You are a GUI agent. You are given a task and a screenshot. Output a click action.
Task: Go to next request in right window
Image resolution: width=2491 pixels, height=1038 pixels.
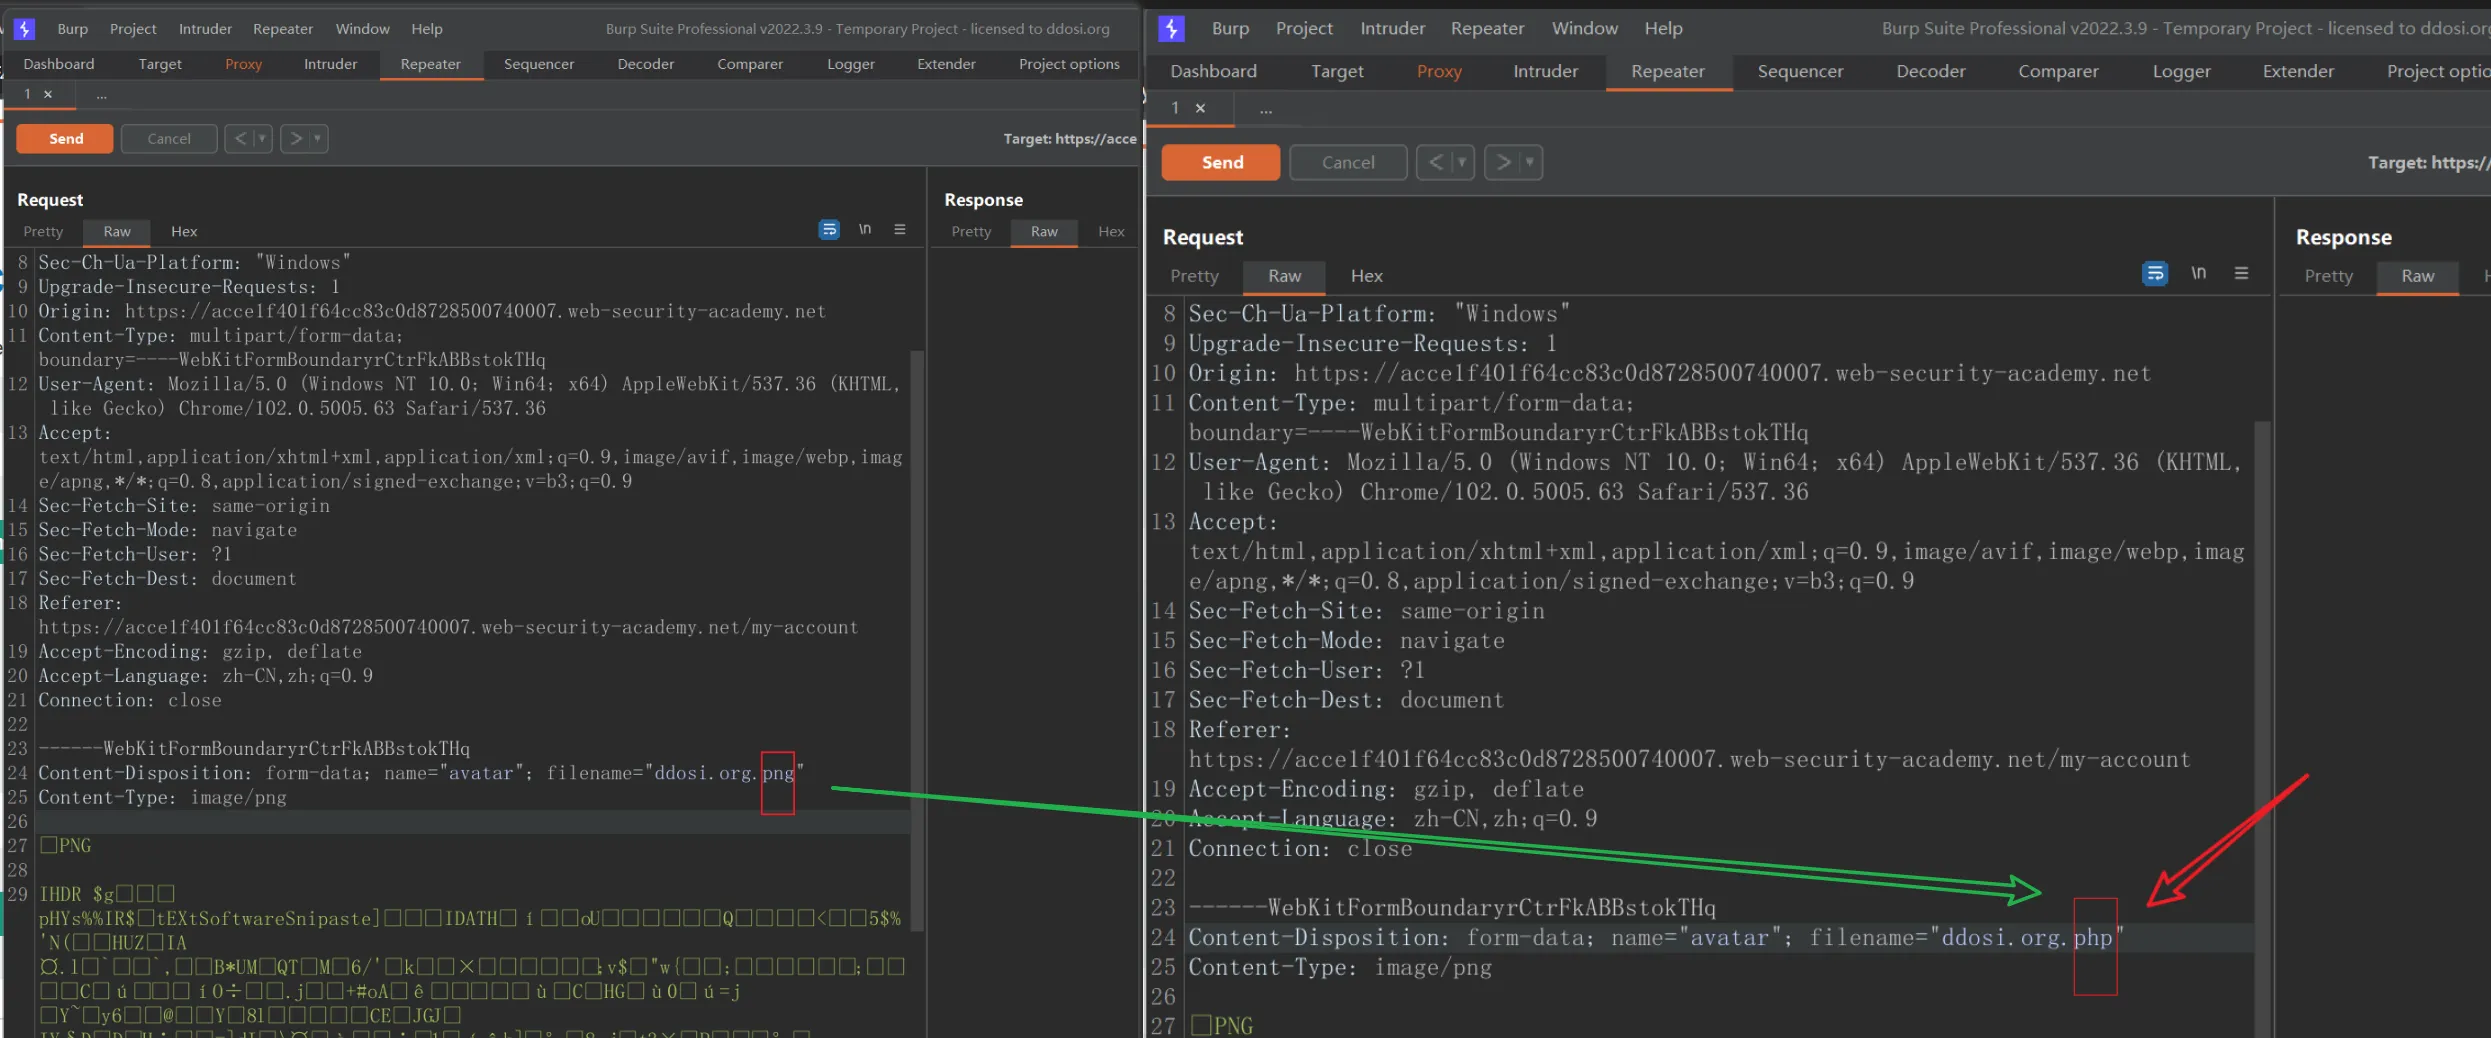1502,162
